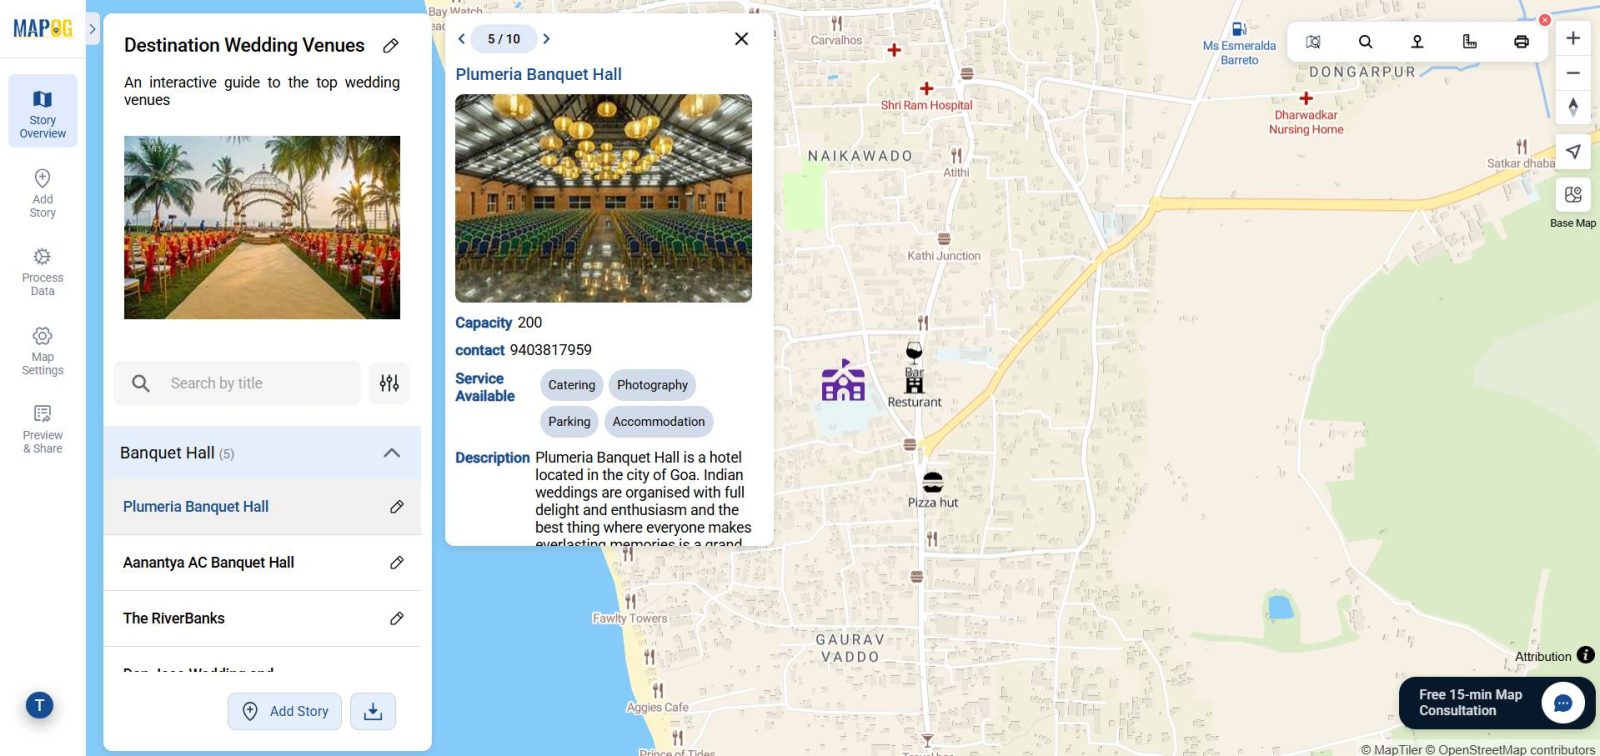Image resolution: width=1600 pixels, height=756 pixels.
Task: Click the purple banquet hall map marker
Action: coord(843,380)
